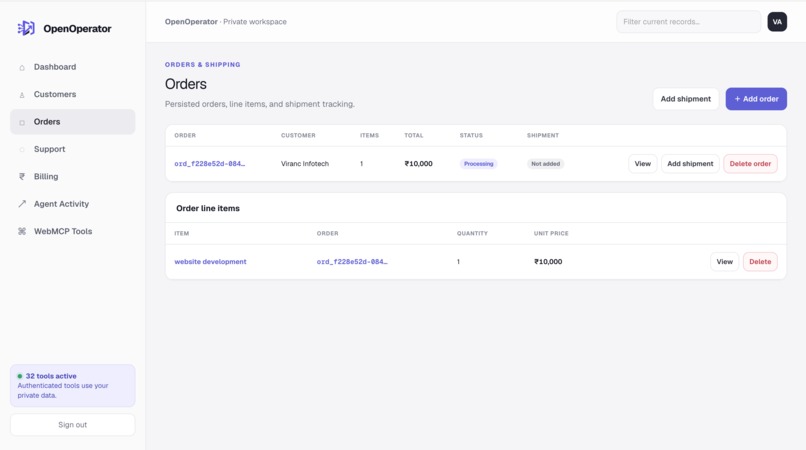The height and width of the screenshot is (450, 806).
Task: Open order ID link in Orders table
Action: 210,164
